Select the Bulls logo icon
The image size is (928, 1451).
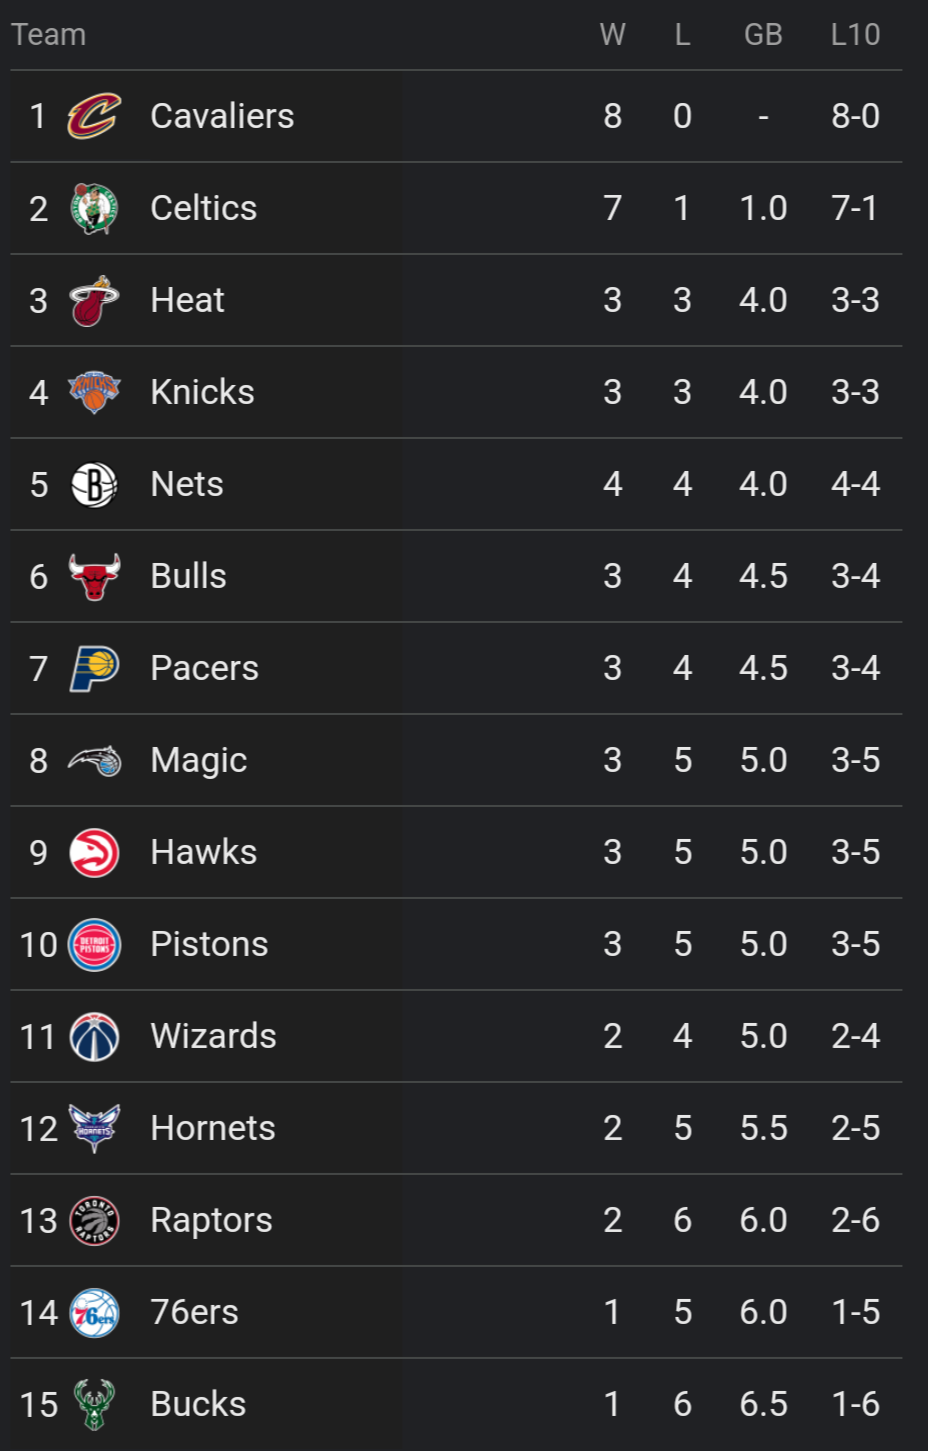click(x=94, y=576)
